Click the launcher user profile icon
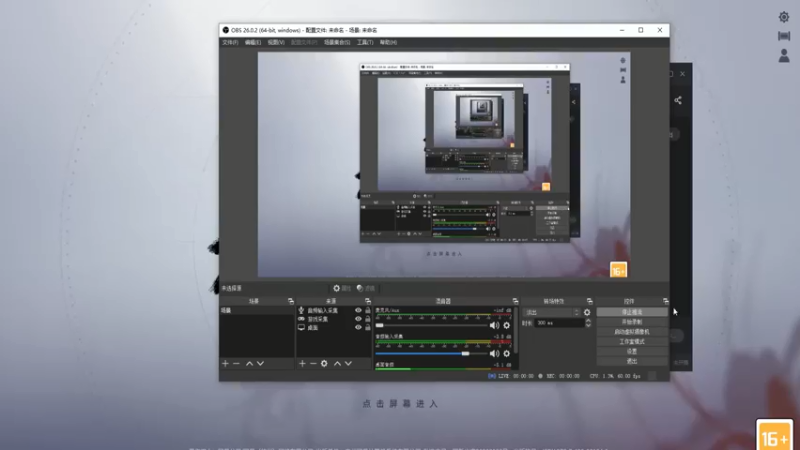 [784, 56]
